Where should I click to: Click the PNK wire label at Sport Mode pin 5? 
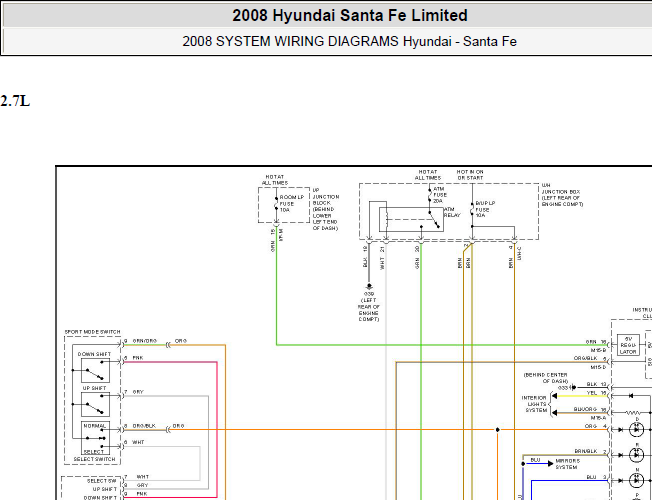coord(138,358)
